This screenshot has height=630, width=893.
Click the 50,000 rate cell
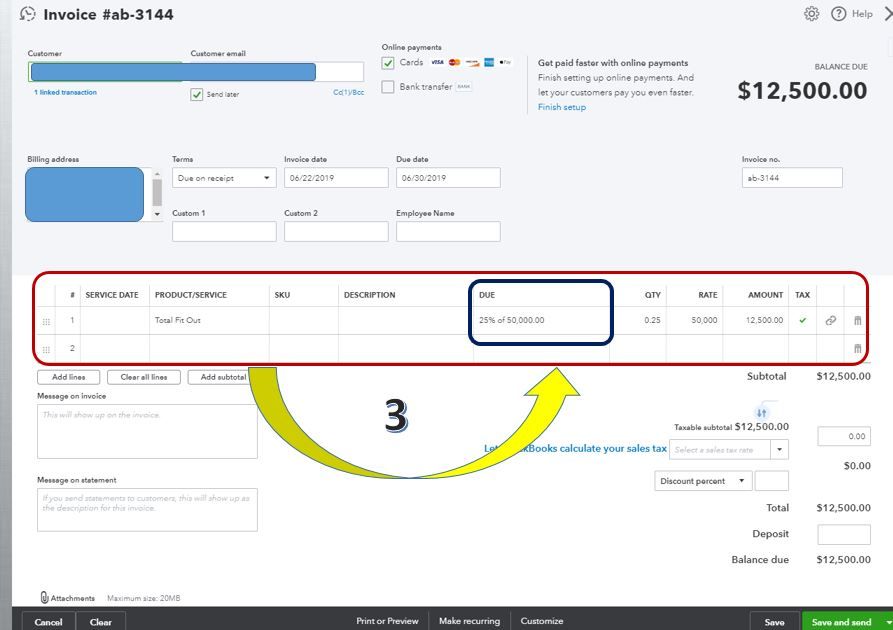(x=694, y=320)
